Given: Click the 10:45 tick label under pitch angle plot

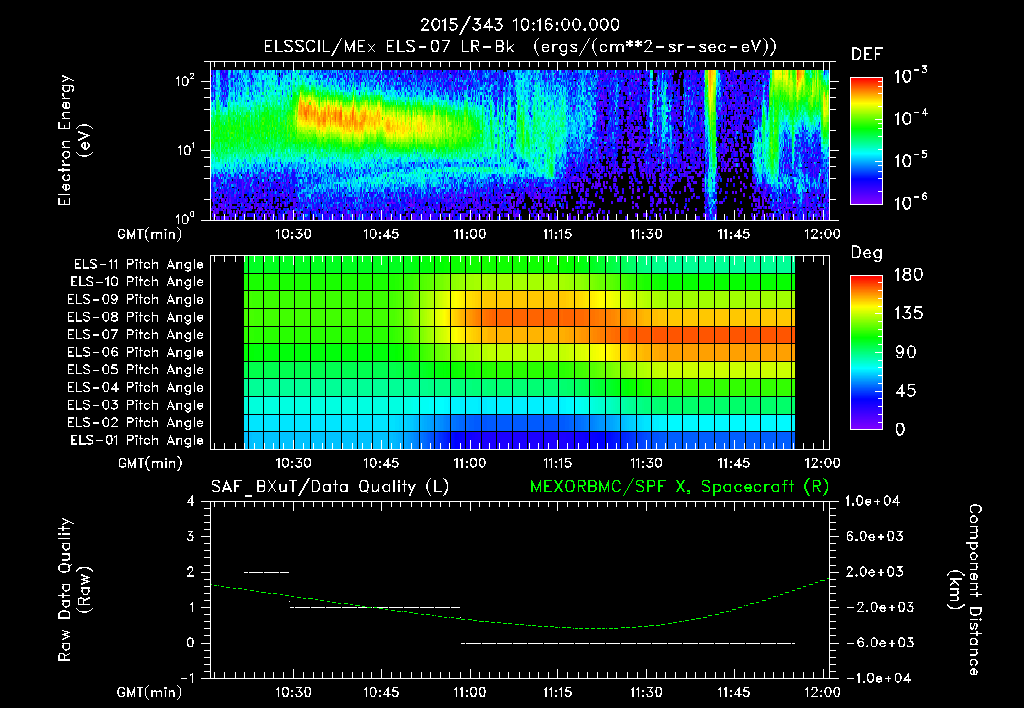Looking at the screenshot, I should point(381,463).
